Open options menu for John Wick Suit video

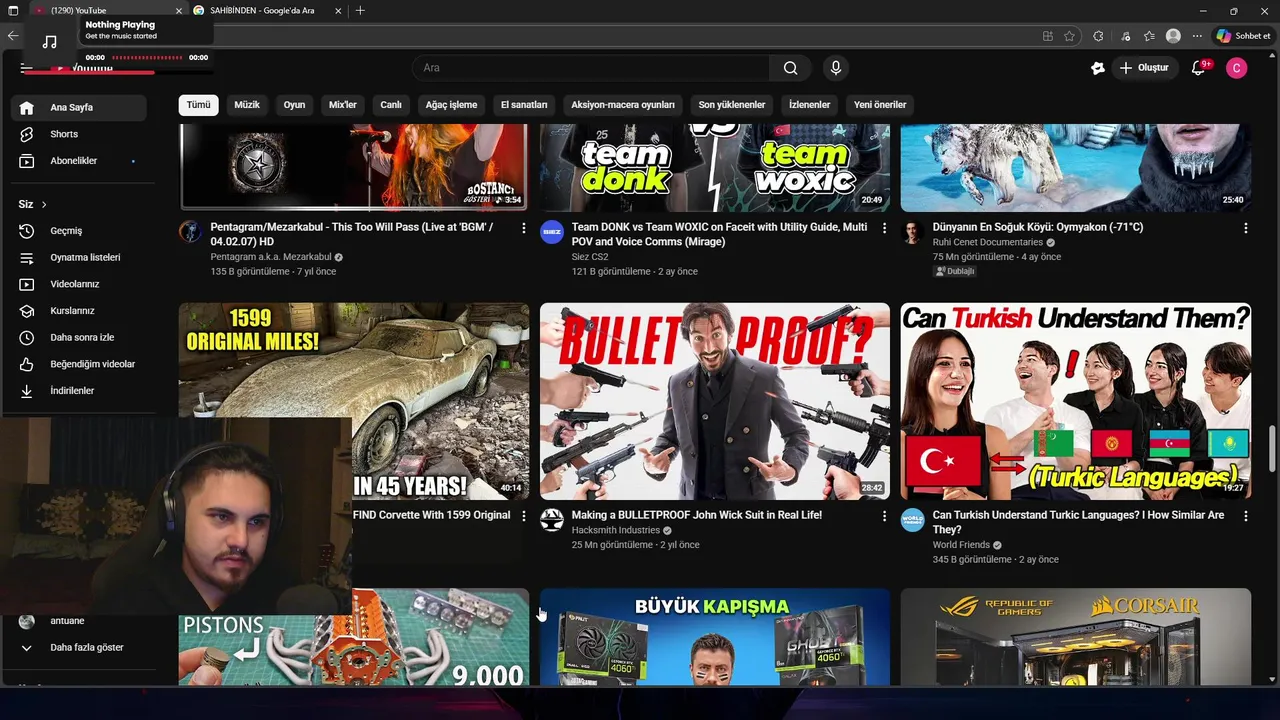pos(884,516)
